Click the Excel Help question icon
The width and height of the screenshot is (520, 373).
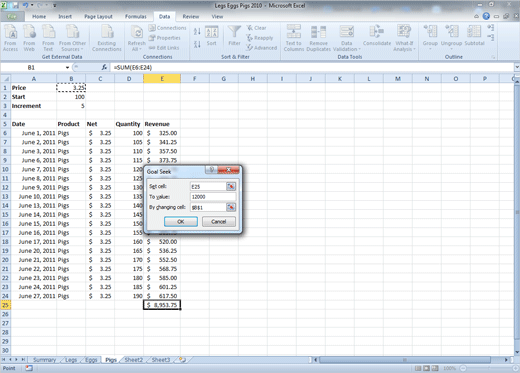click(486, 16)
